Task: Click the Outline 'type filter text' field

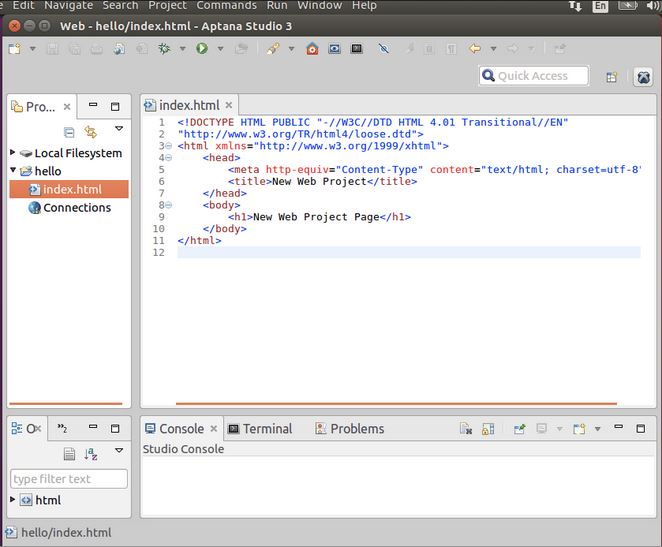Action: tap(69, 479)
